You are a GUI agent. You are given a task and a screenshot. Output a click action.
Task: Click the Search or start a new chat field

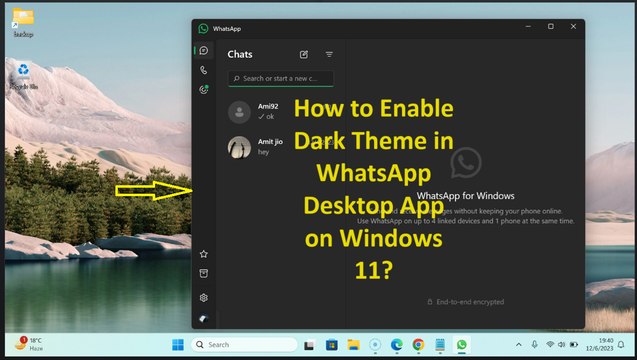(281, 78)
